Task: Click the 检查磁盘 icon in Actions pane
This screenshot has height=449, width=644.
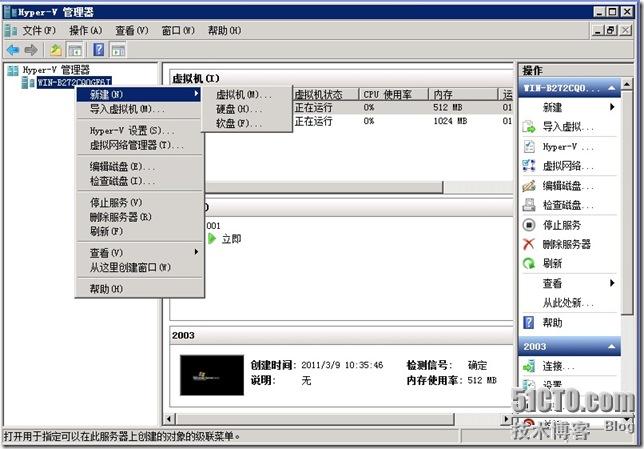Action: pyautogui.click(x=529, y=205)
